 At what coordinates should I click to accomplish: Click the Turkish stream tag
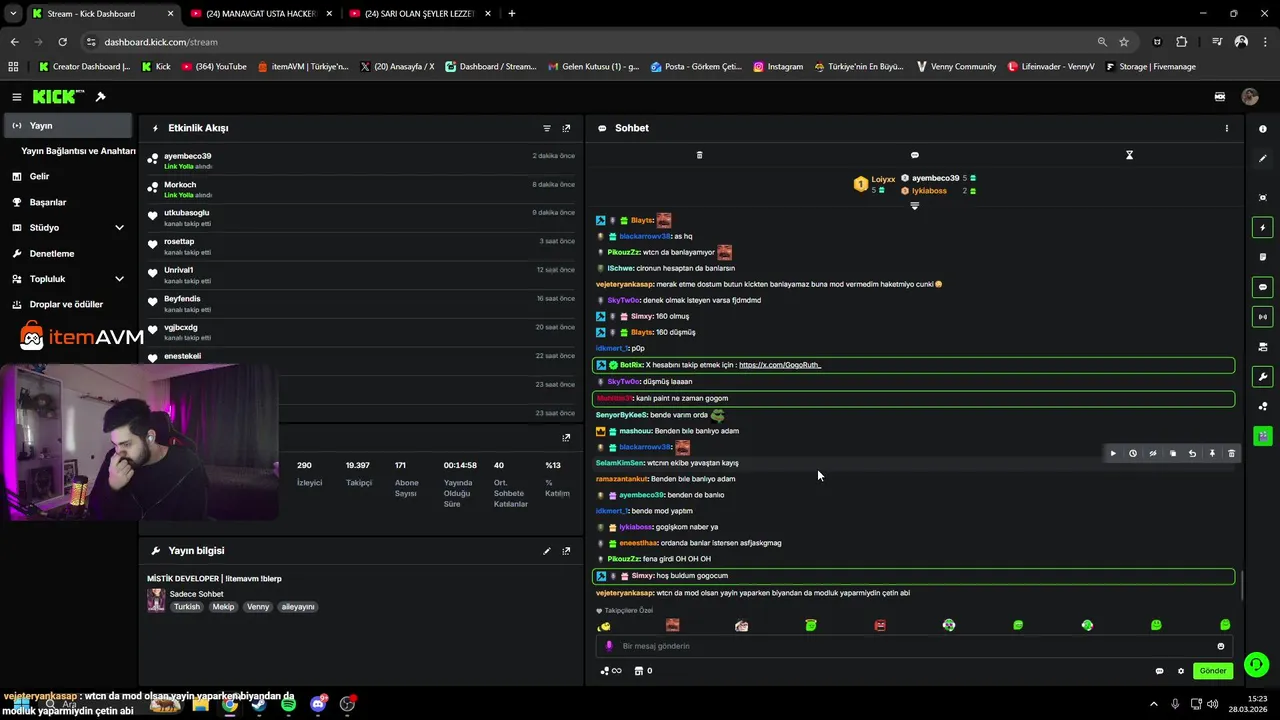coord(187,607)
